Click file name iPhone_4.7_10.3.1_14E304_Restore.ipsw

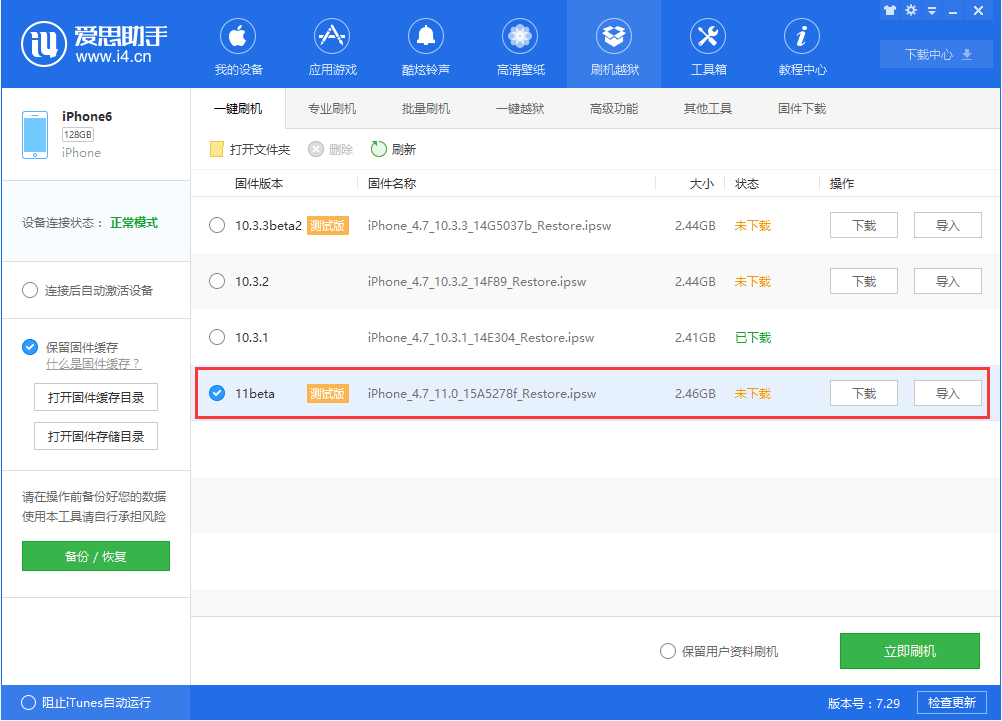pyautogui.click(x=481, y=337)
